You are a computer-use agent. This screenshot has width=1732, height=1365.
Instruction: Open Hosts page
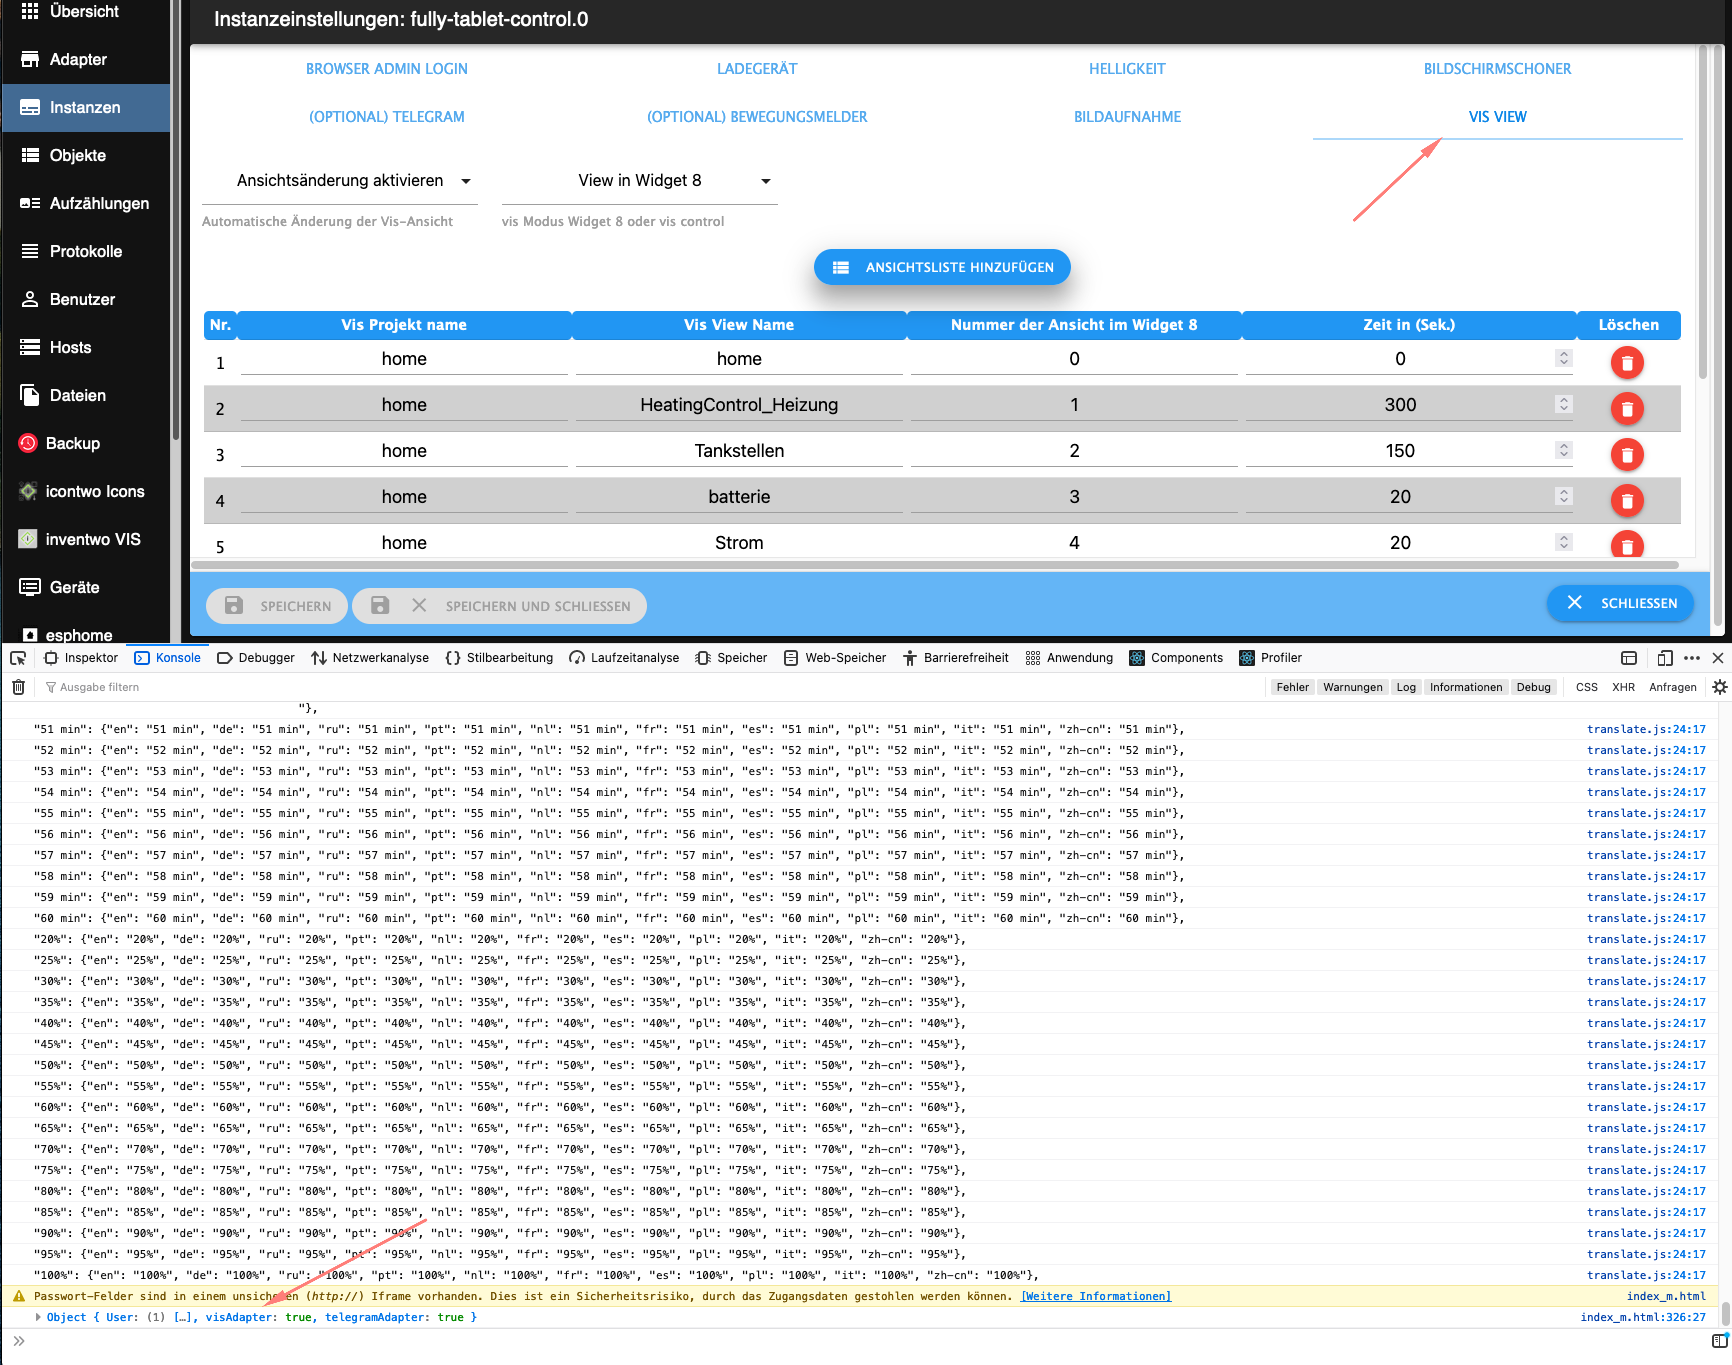pos(85,347)
